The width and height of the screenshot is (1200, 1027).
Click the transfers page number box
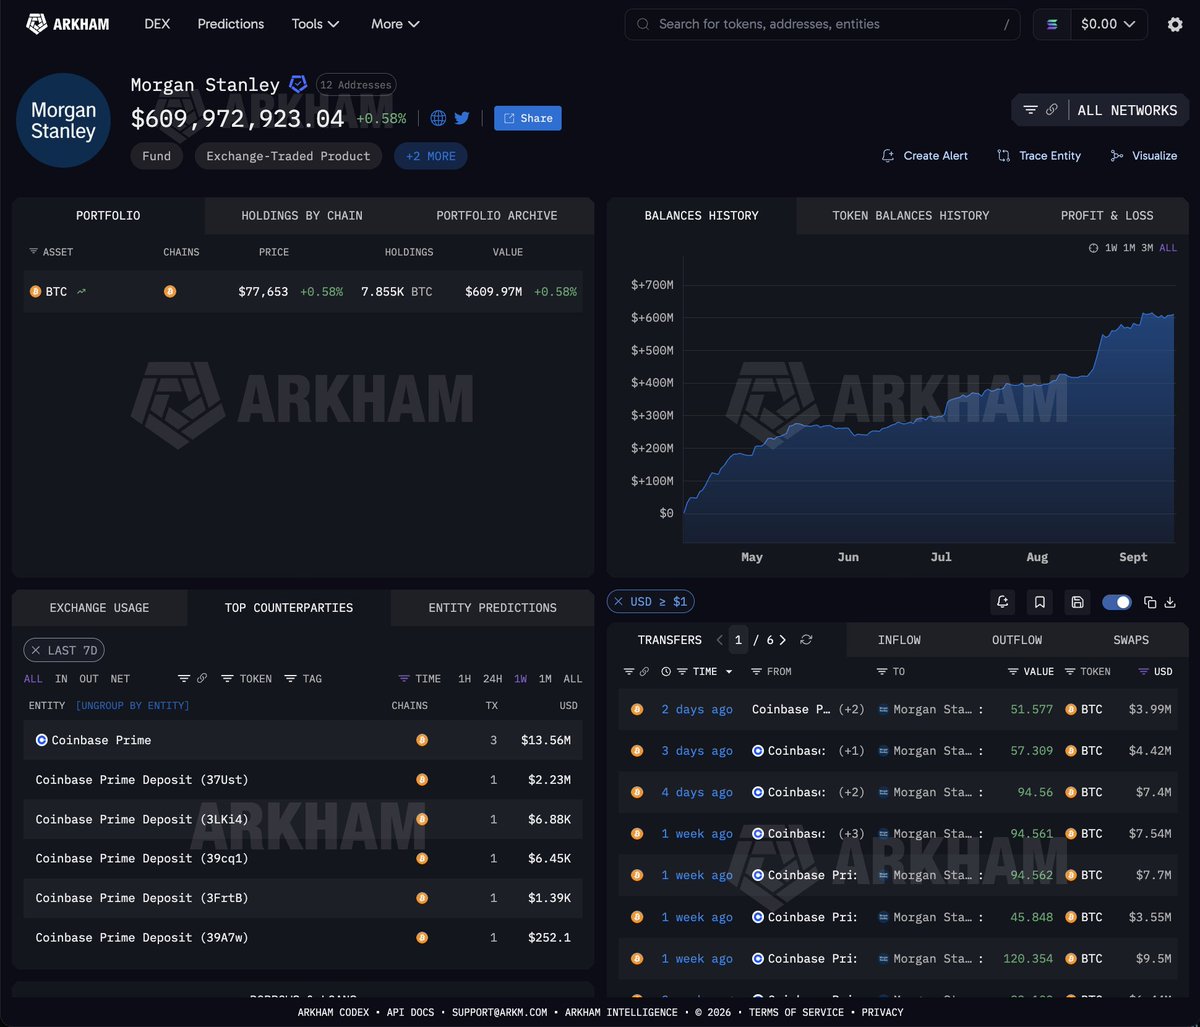(x=739, y=640)
